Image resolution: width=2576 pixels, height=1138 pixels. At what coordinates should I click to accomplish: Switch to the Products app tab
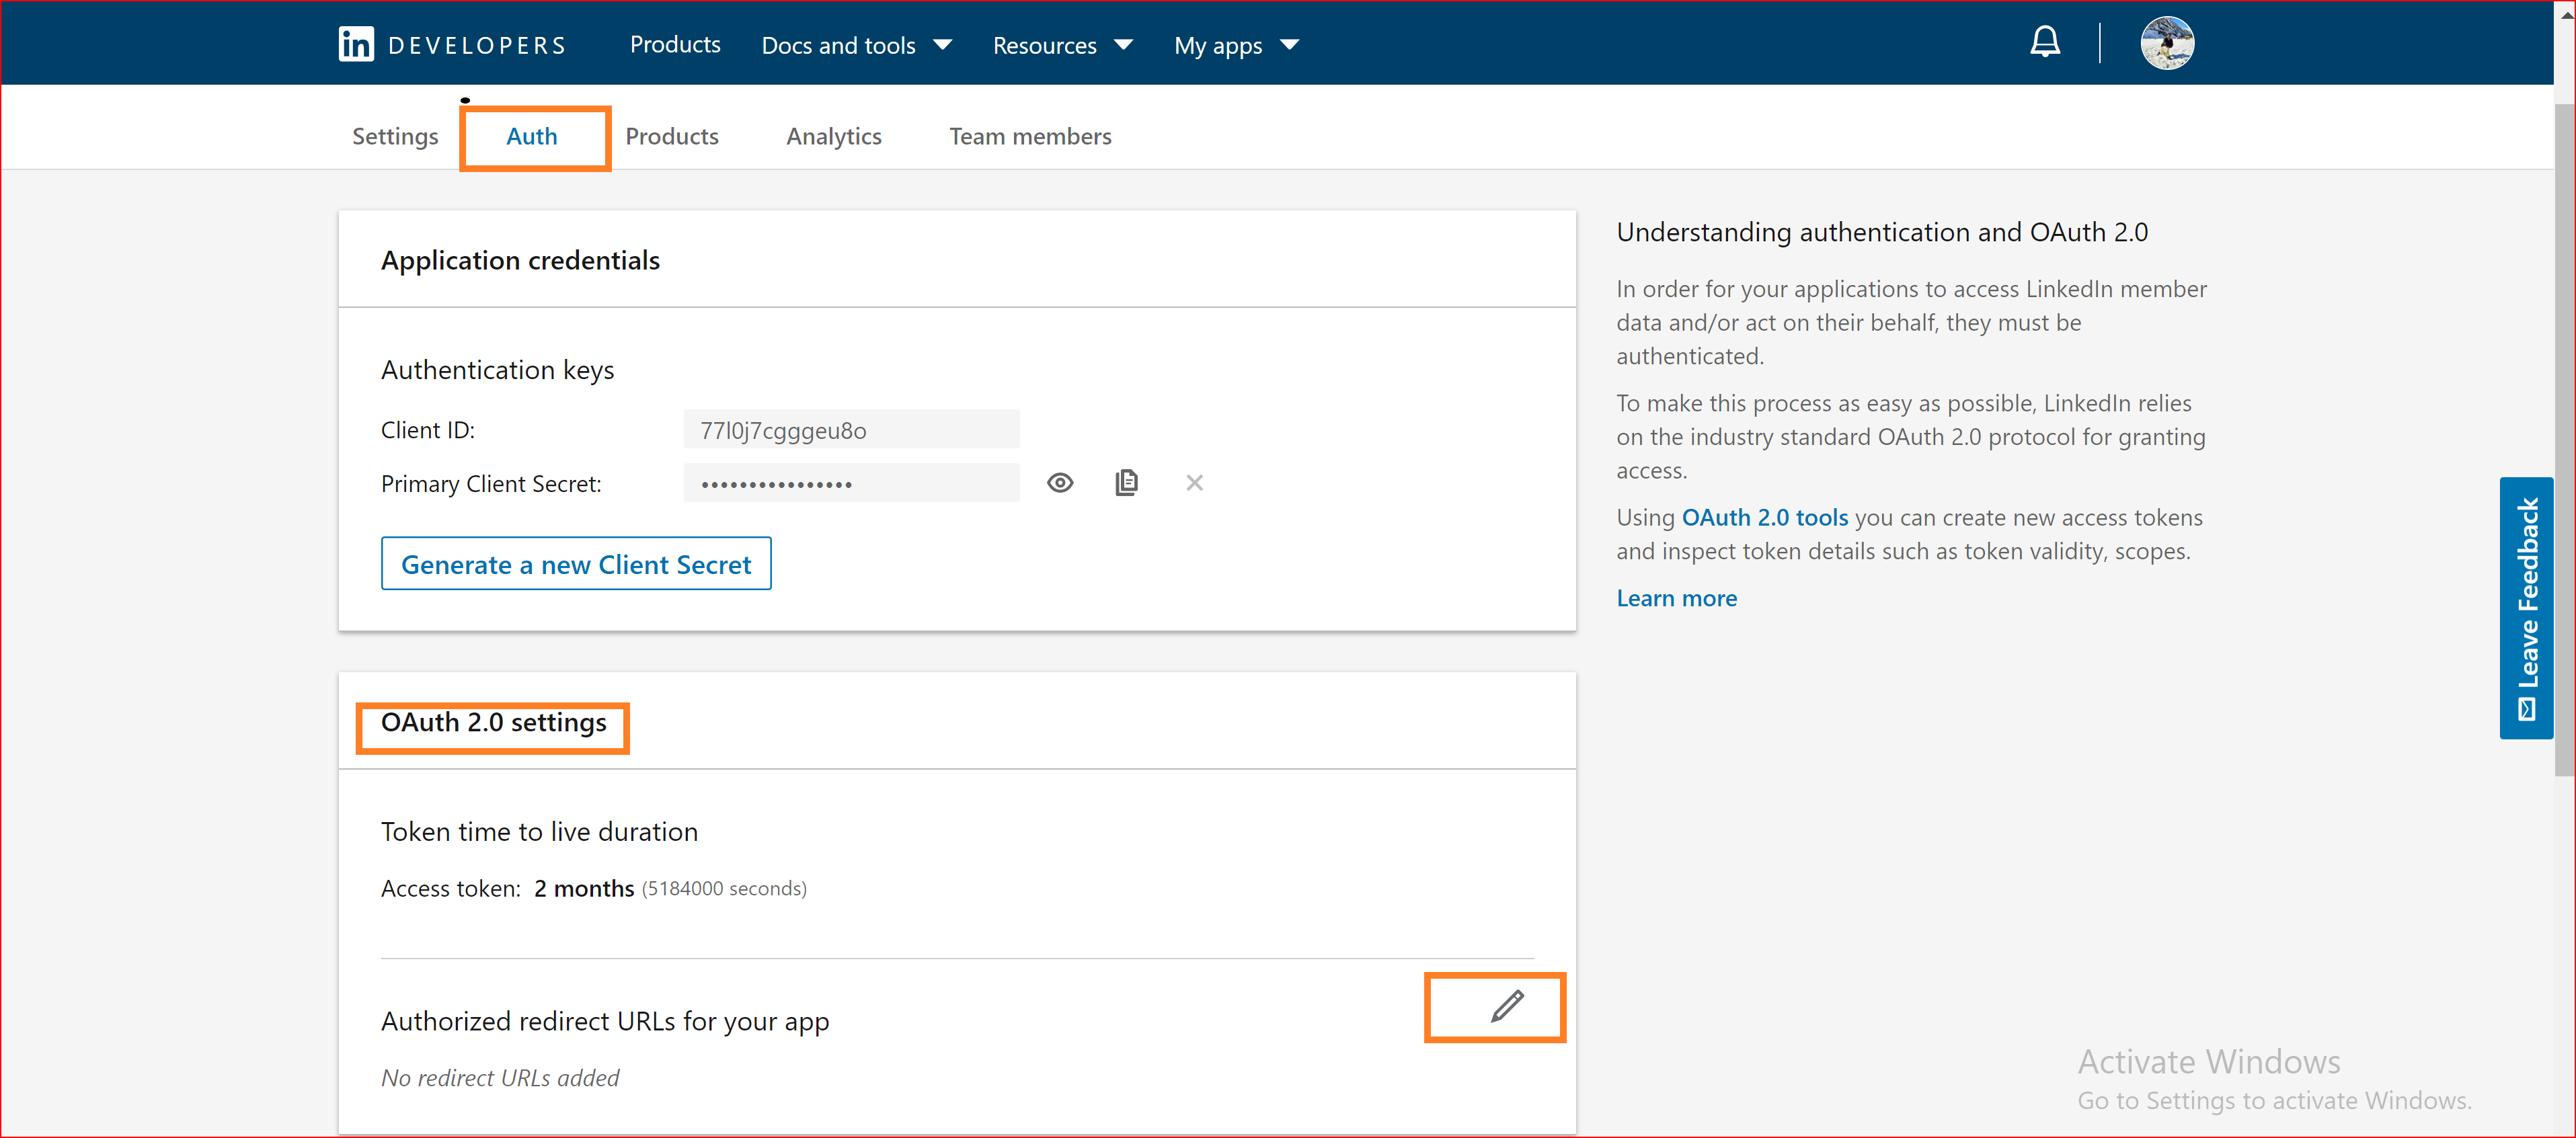coord(672,136)
